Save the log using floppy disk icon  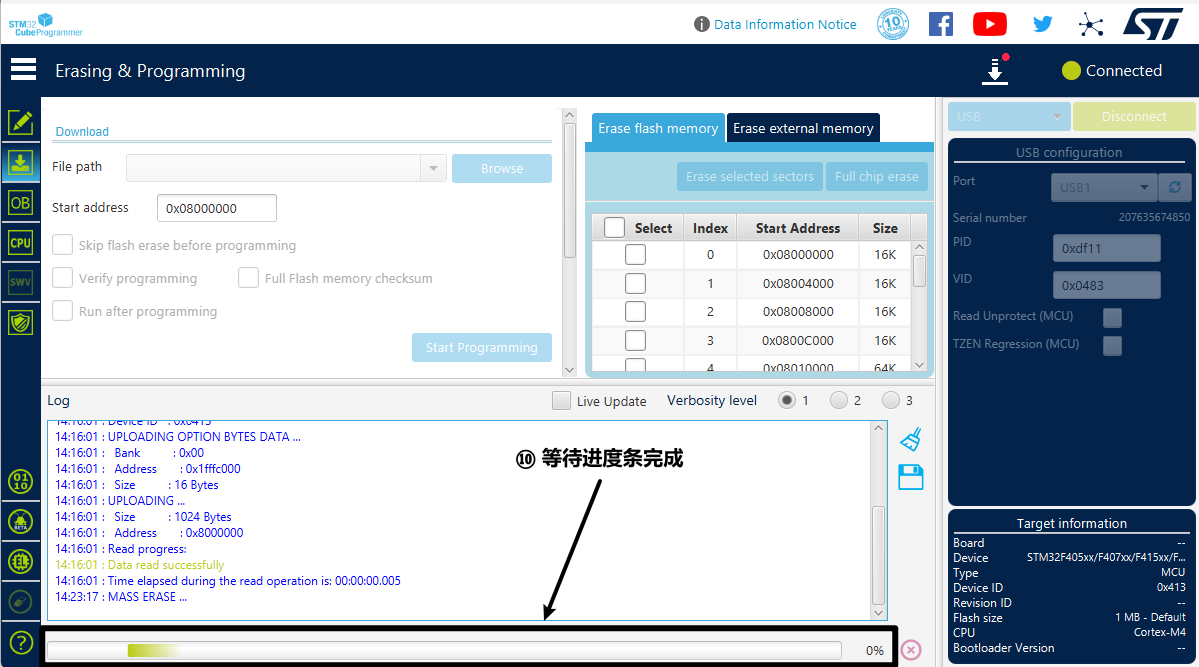tap(910, 477)
